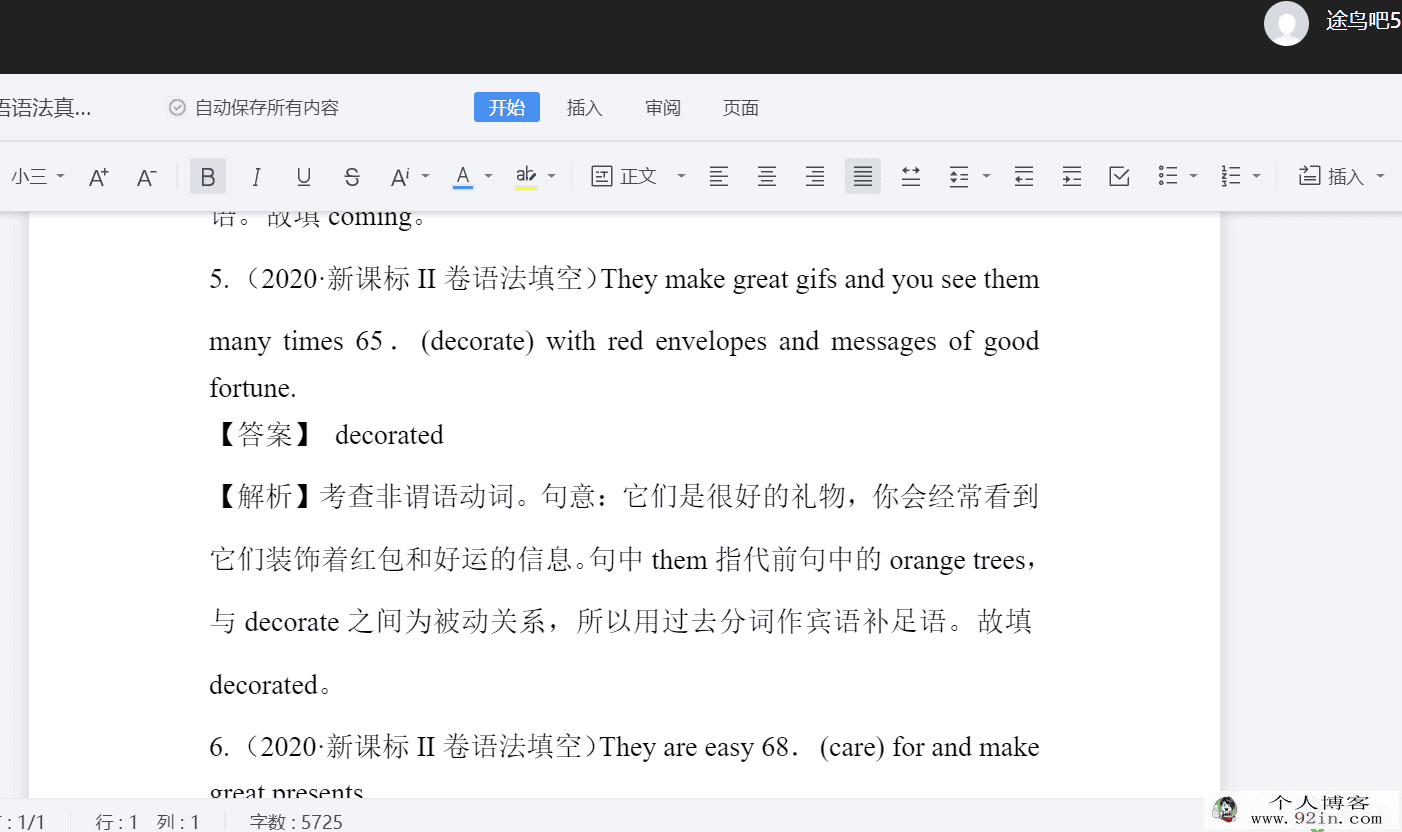1402x832 pixels.
Task: Align text right
Action: coord(815,177)
